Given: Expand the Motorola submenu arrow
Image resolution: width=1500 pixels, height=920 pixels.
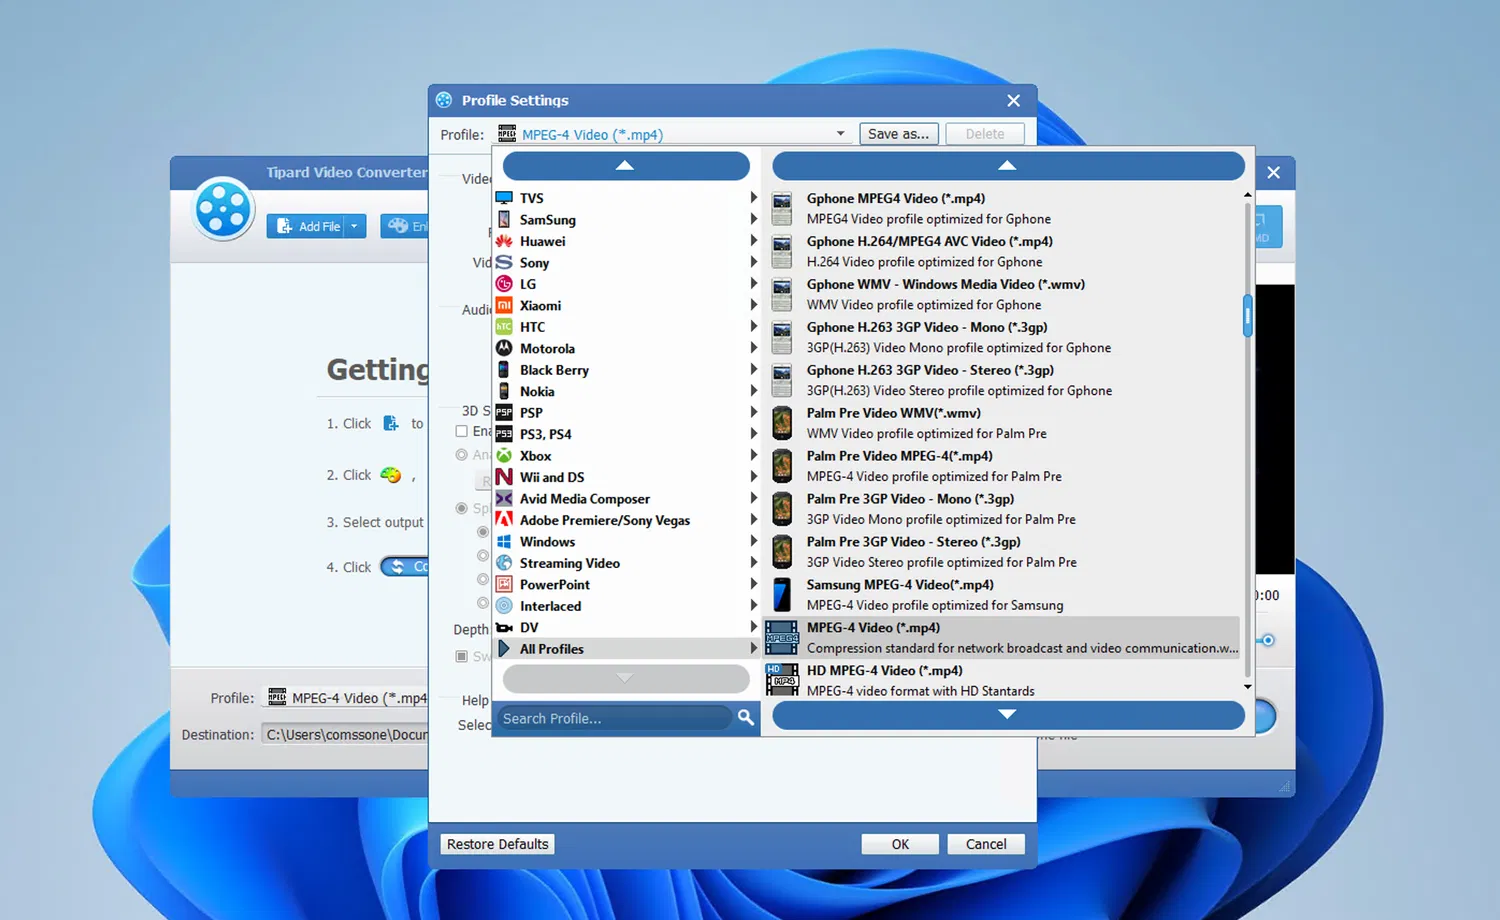Looking at the screenshot, I should point(753,349).
